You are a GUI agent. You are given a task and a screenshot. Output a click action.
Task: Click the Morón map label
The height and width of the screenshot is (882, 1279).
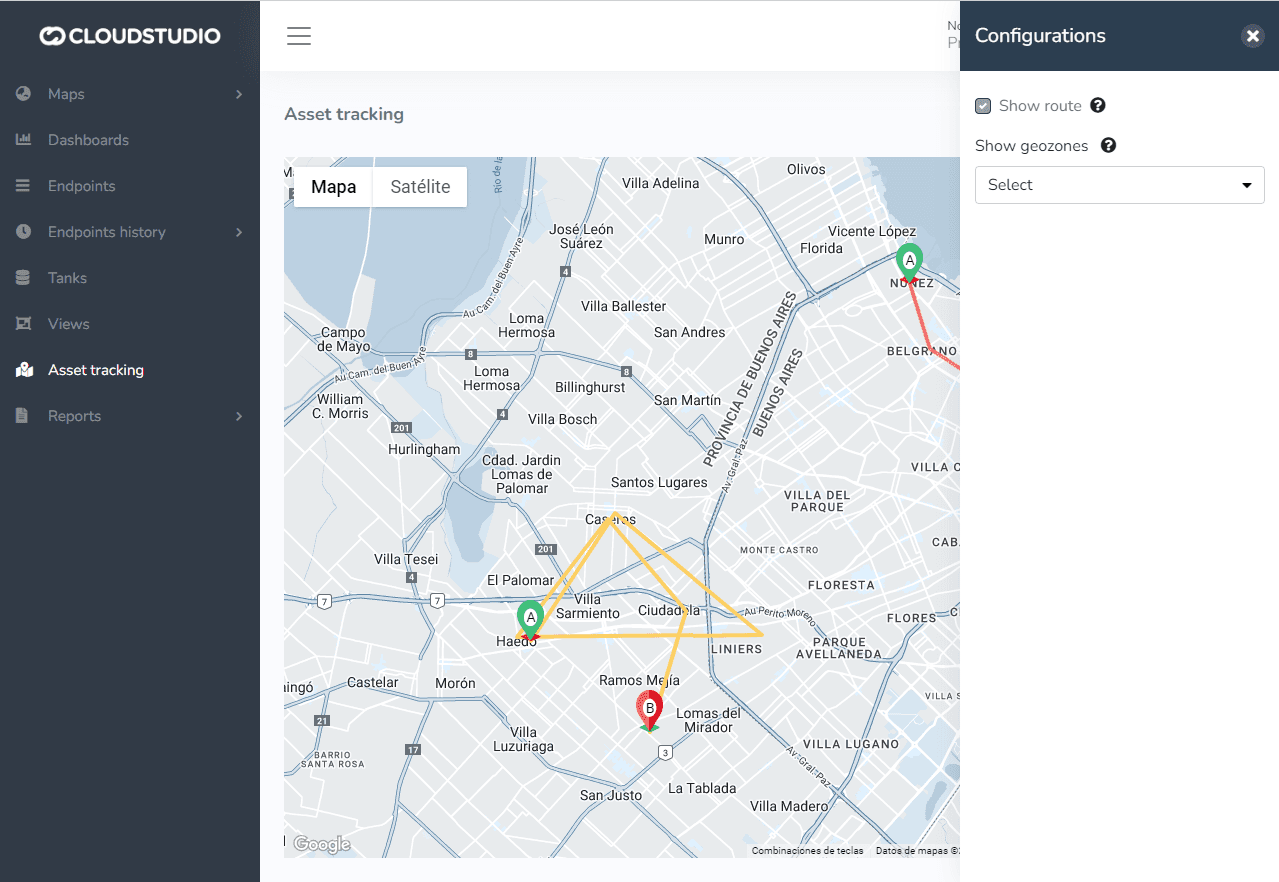(x=455, y=683)
